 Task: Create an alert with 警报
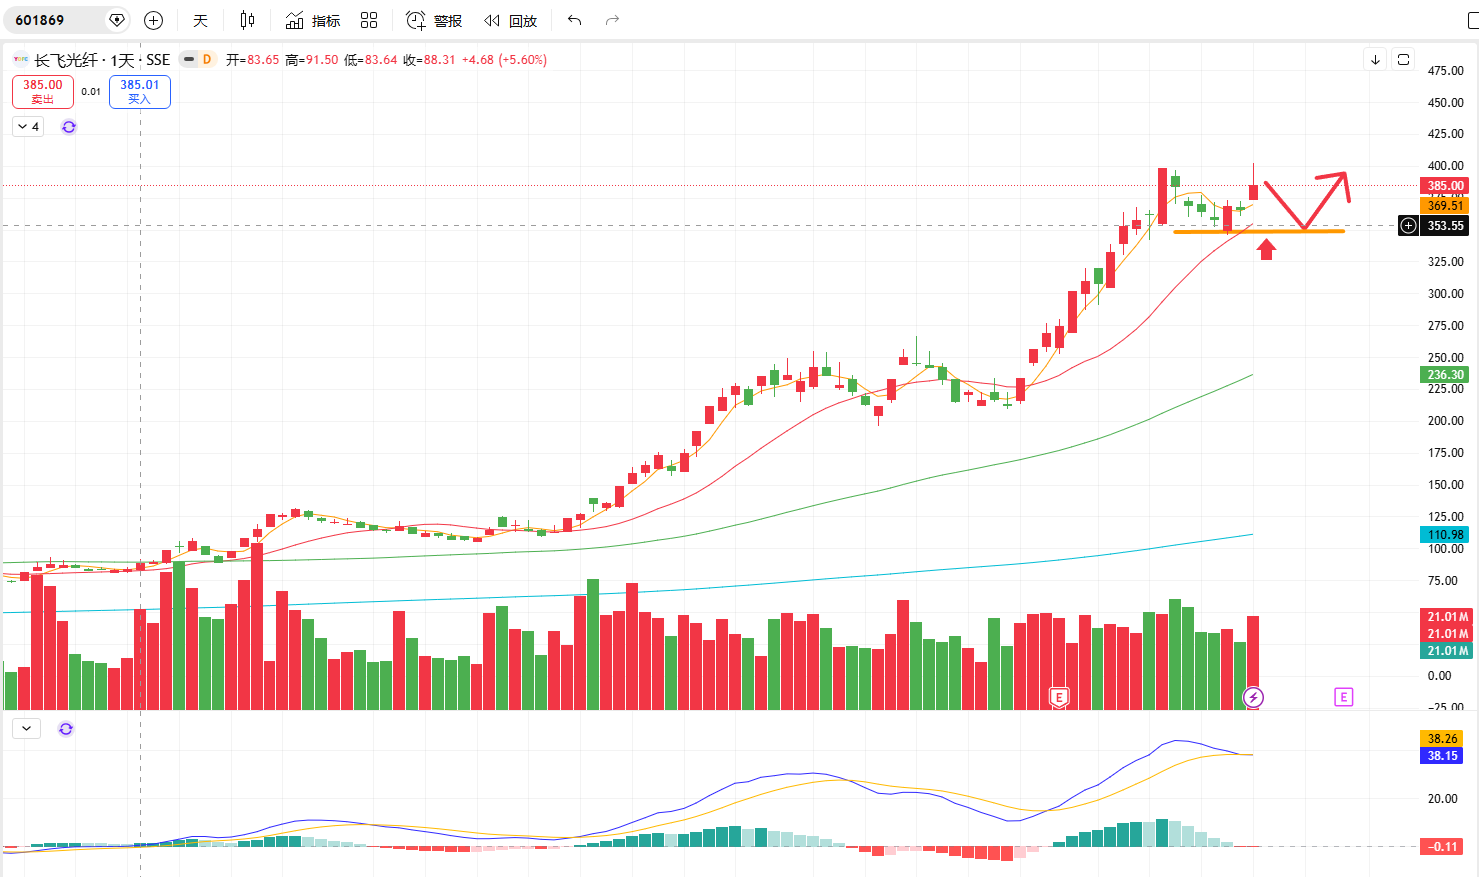point(434,20)
